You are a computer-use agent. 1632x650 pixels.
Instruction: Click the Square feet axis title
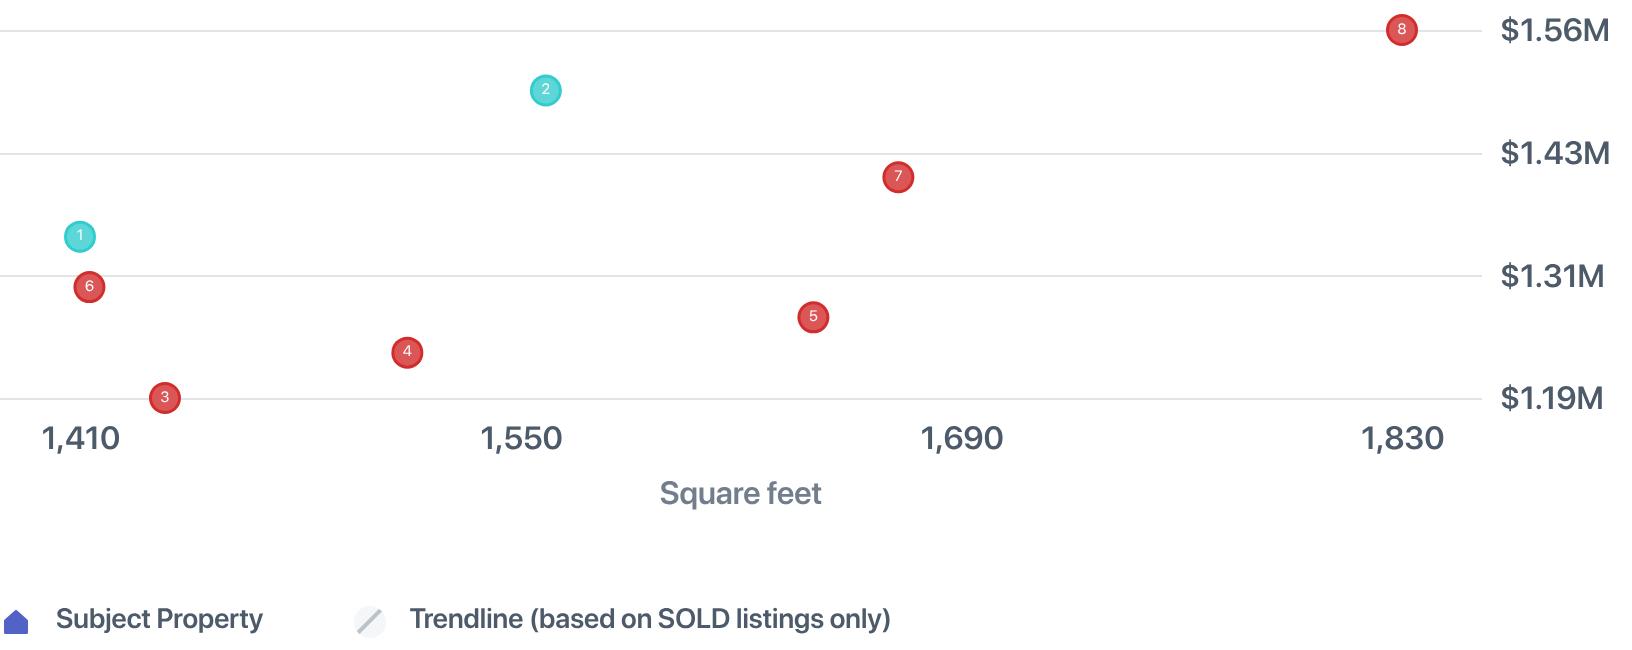[740, 493]
